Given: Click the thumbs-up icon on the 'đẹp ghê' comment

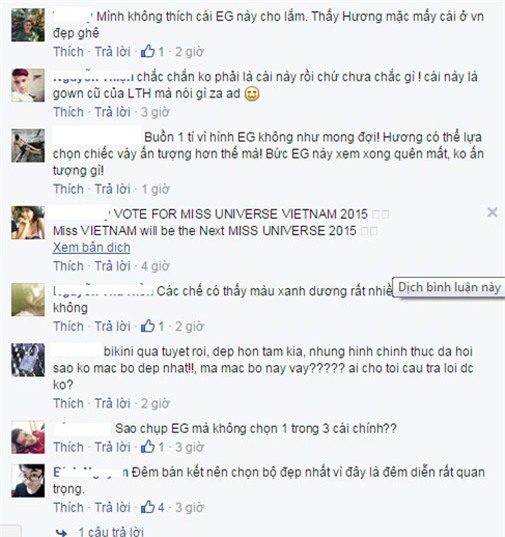Looking at the screenshot, I should click(x=148, y=51).
